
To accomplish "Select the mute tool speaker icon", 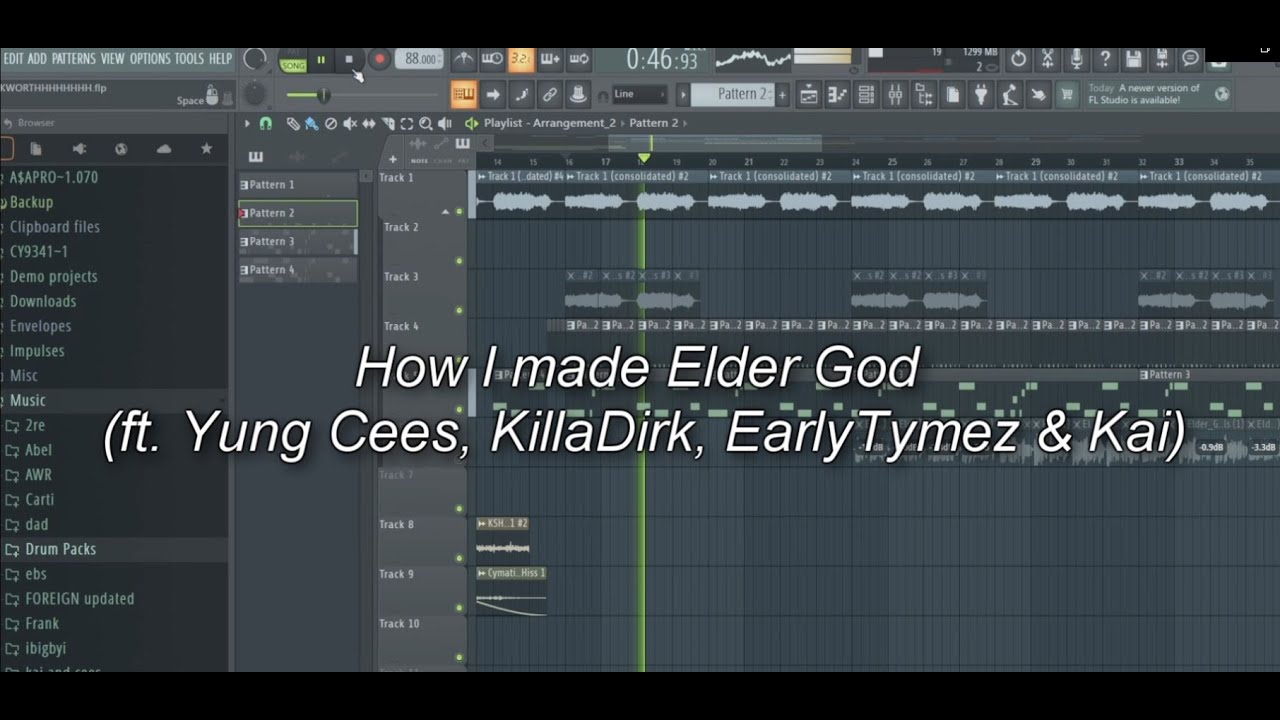I will [x=350, y=123].
